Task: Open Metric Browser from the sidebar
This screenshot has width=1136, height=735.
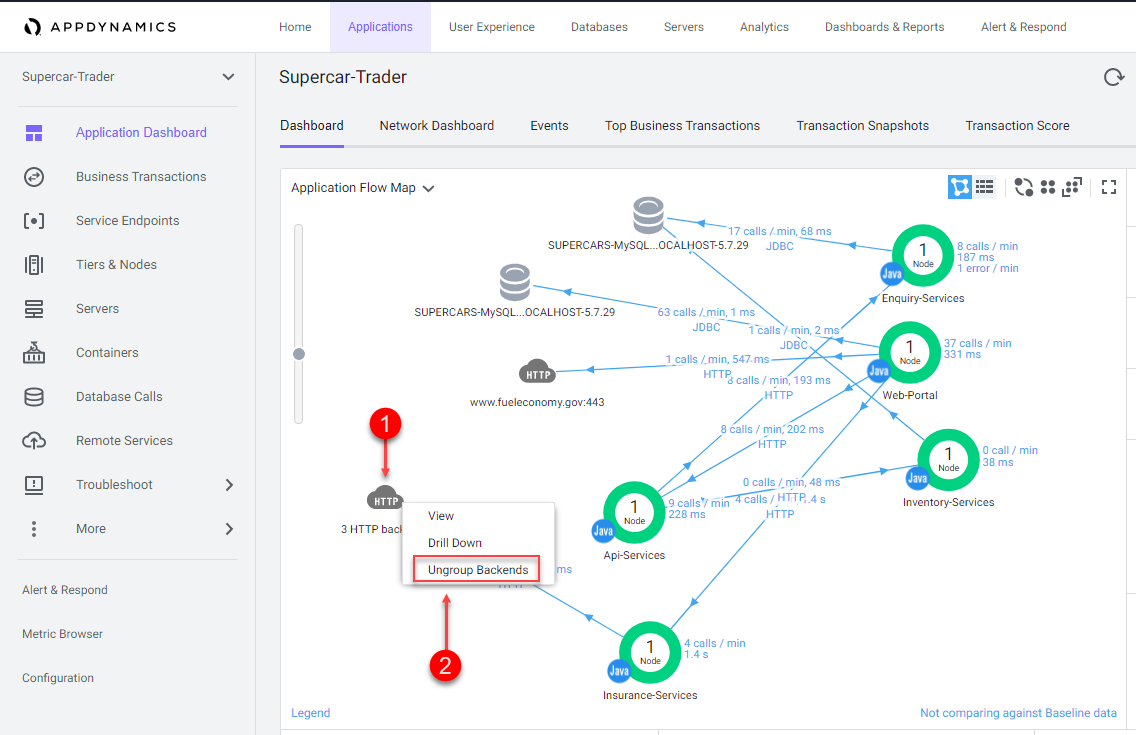Action: click(x=62, y=634)
